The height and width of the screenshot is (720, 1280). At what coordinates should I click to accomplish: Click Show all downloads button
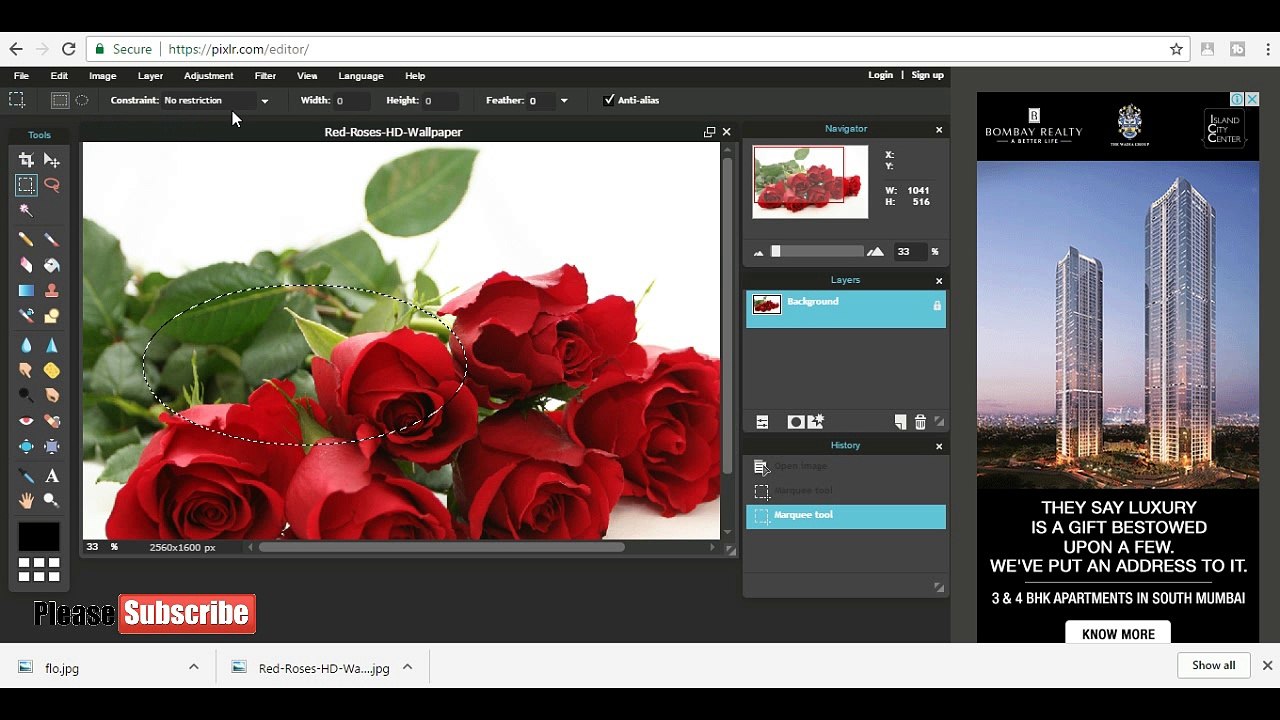click(x=1214, y=665)
